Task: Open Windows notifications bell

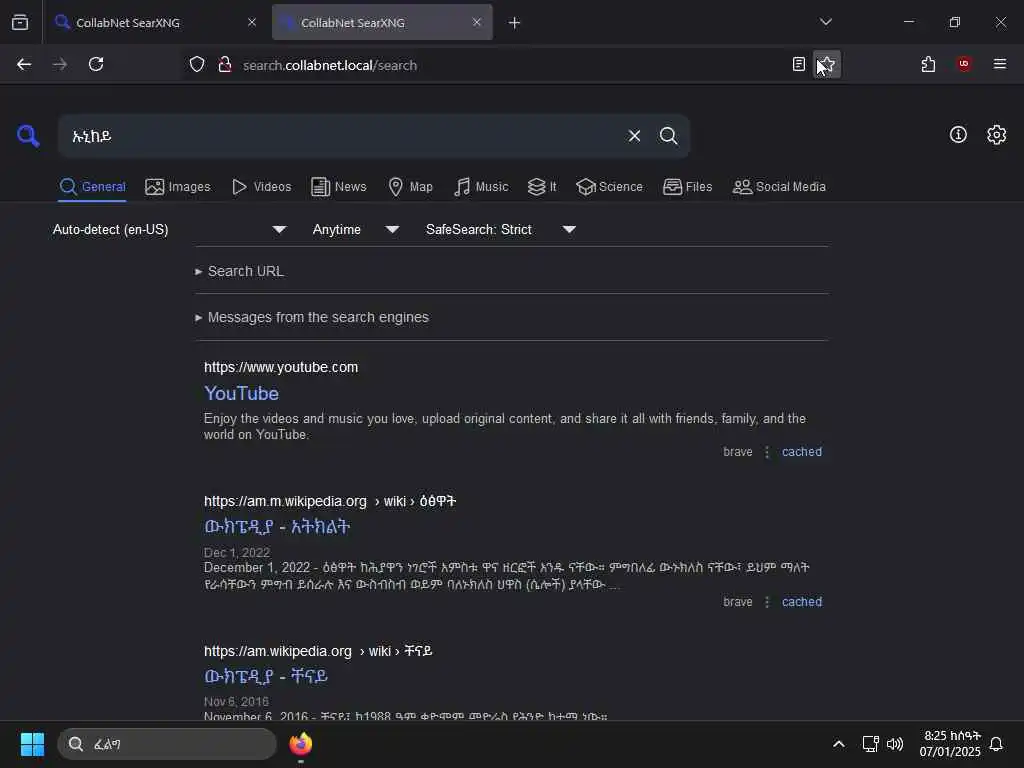Action: [997, 744]
